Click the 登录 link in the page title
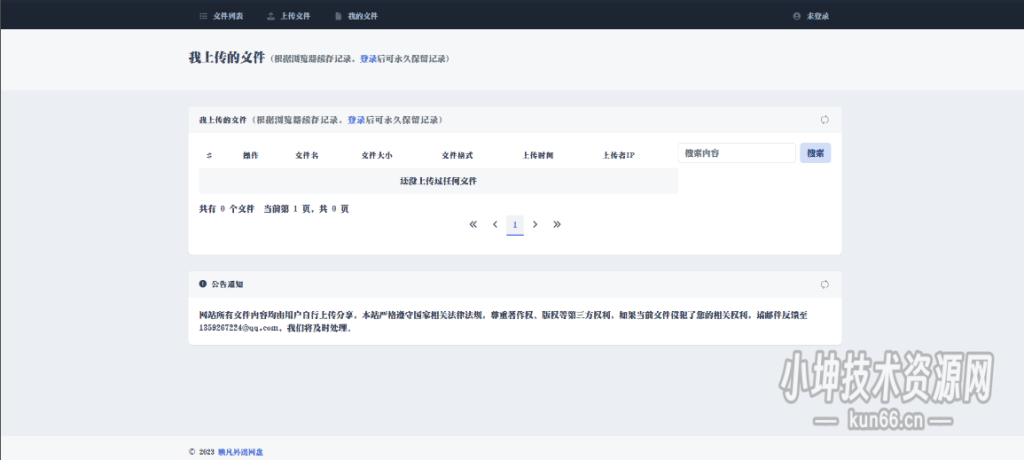This screenshot has width=1024, height=460. [x=368, y=59]
